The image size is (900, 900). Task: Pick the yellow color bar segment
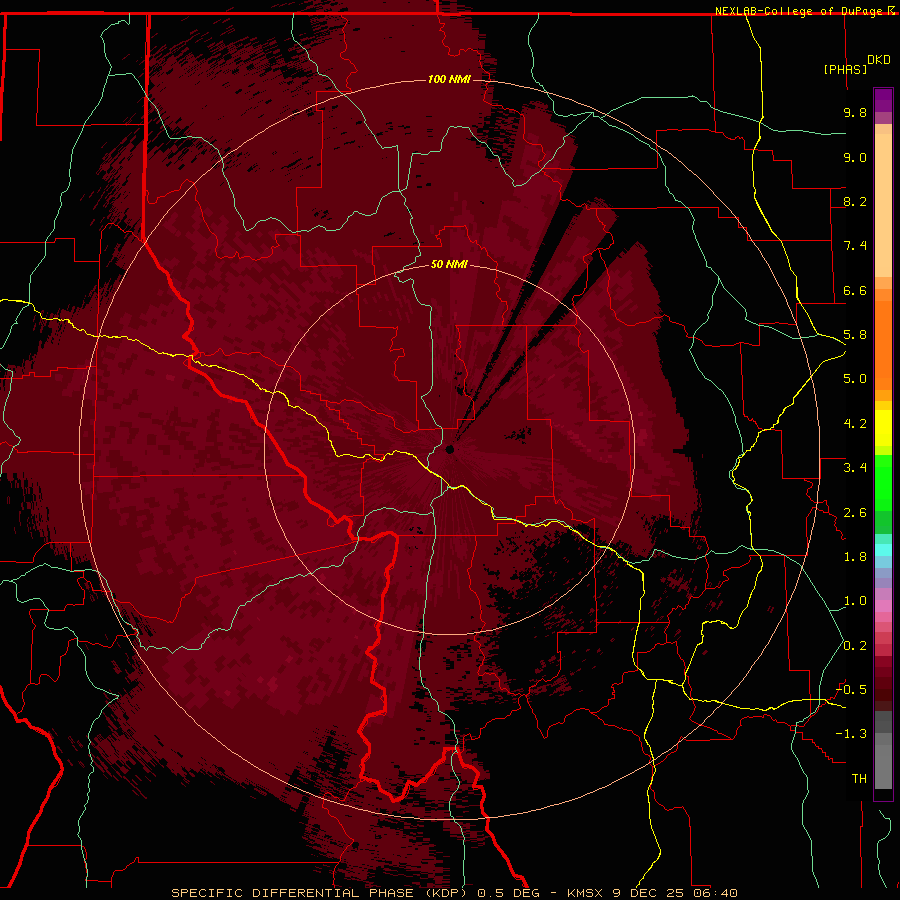[883, 428]
